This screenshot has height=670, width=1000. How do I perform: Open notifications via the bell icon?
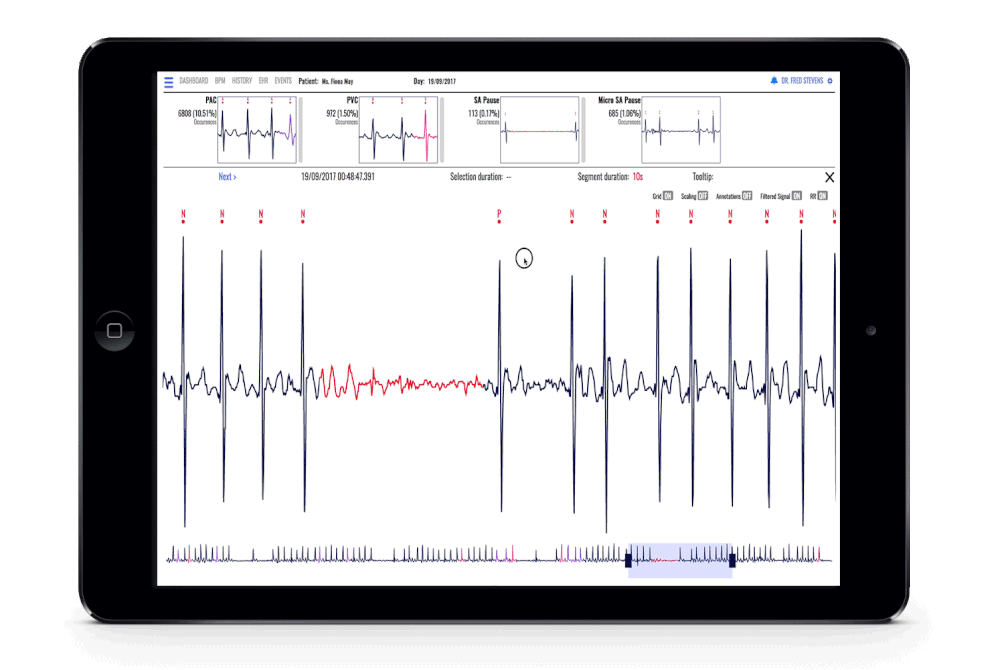pyautogui.click(x=775, y=81)
